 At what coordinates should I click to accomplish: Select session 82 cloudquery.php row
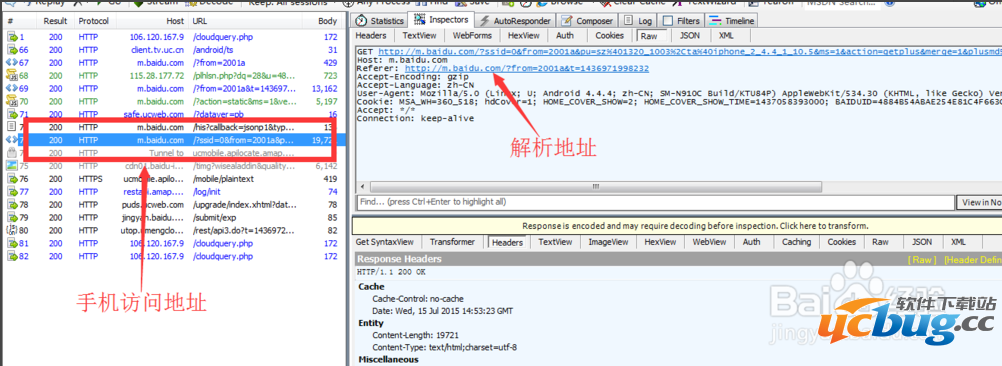click(173, 256)
